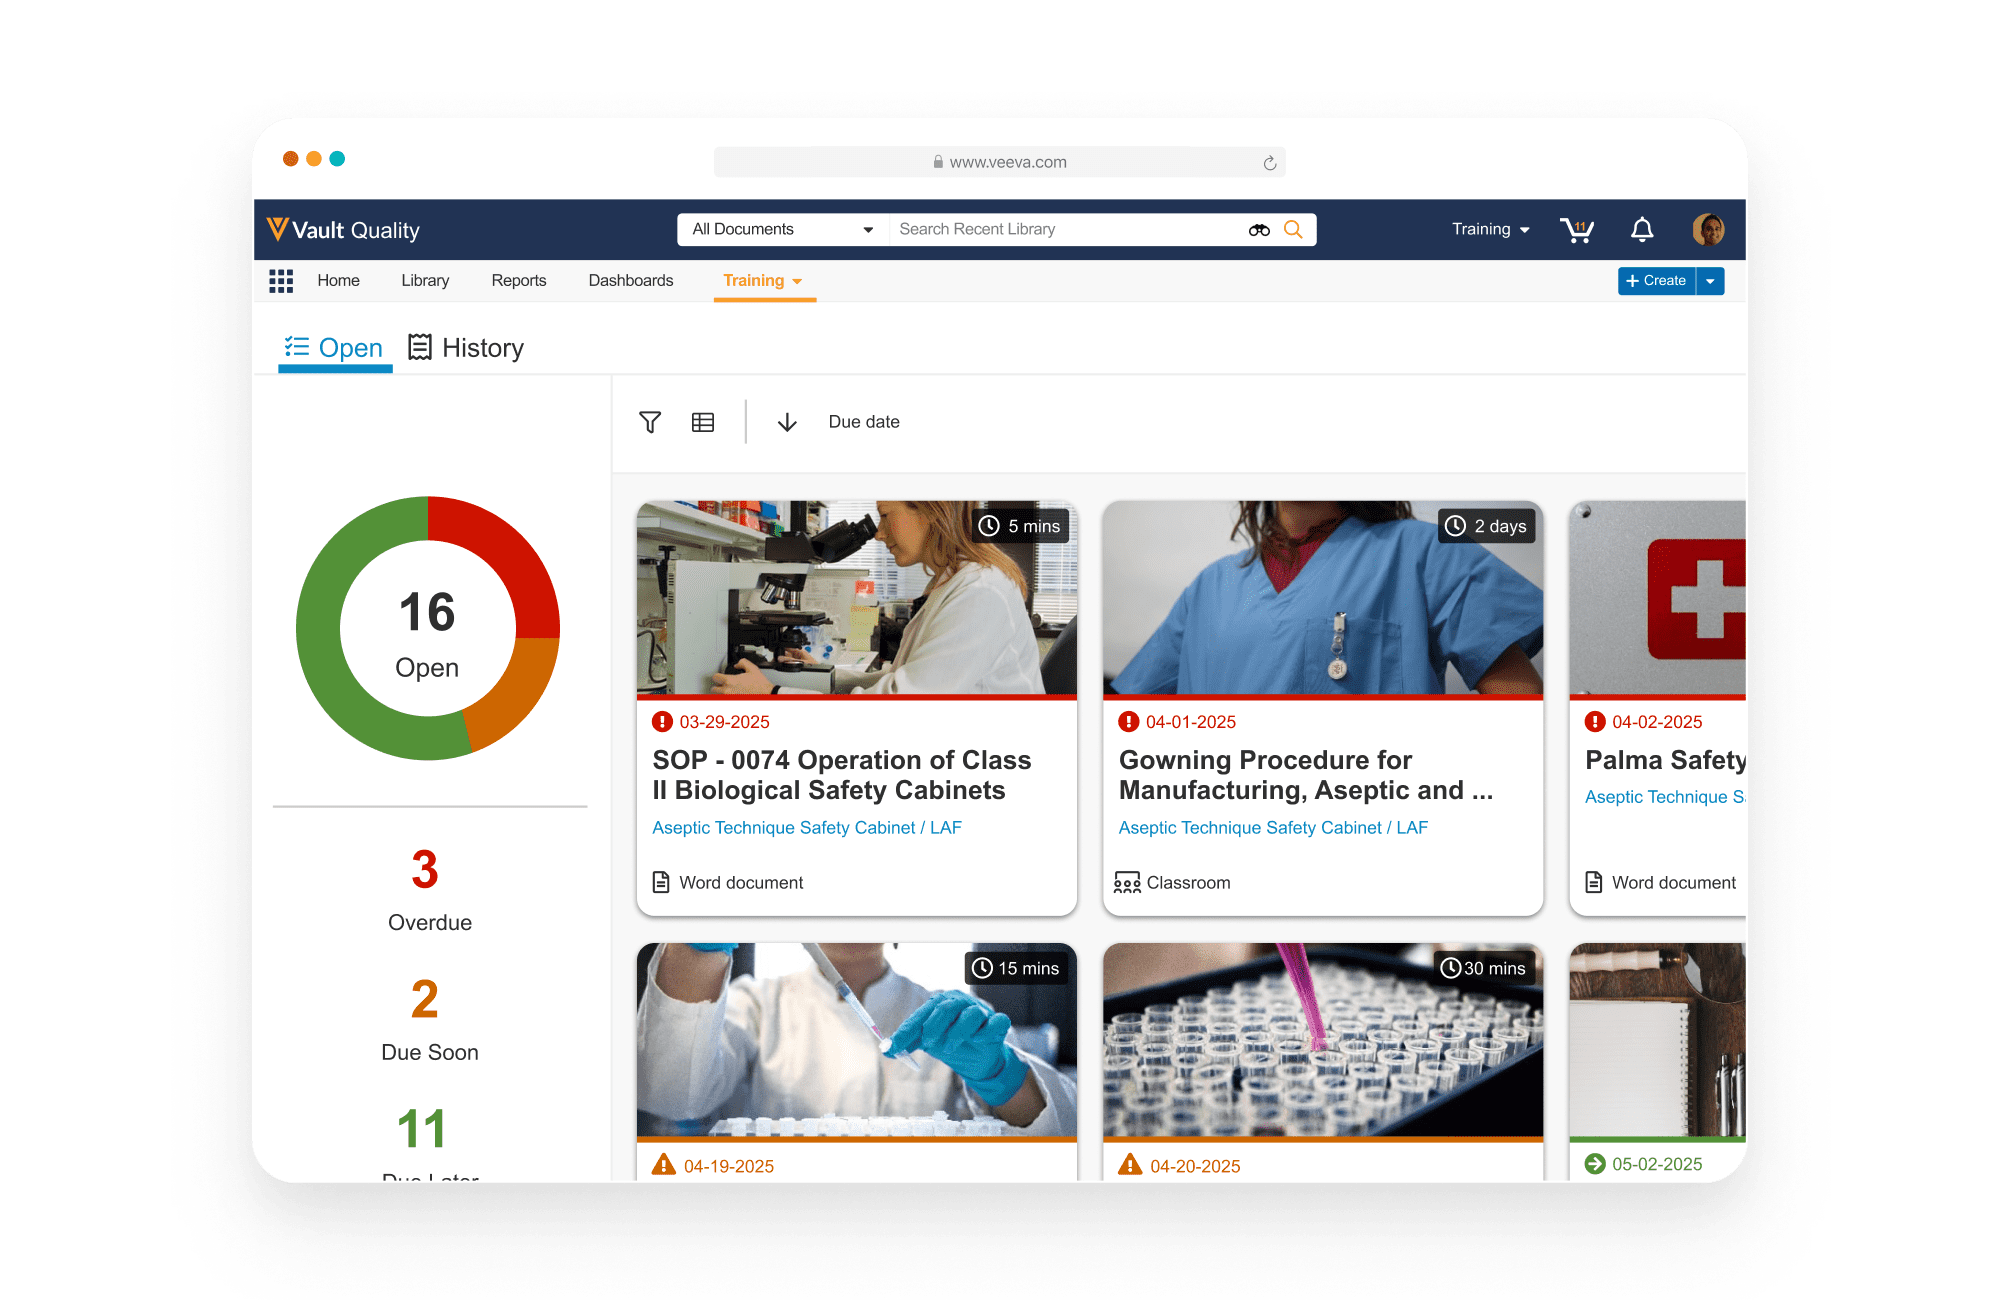The image size is (2000, 1300).
Task: Open the shopping cart icon
Action: tap(1577, 230)
